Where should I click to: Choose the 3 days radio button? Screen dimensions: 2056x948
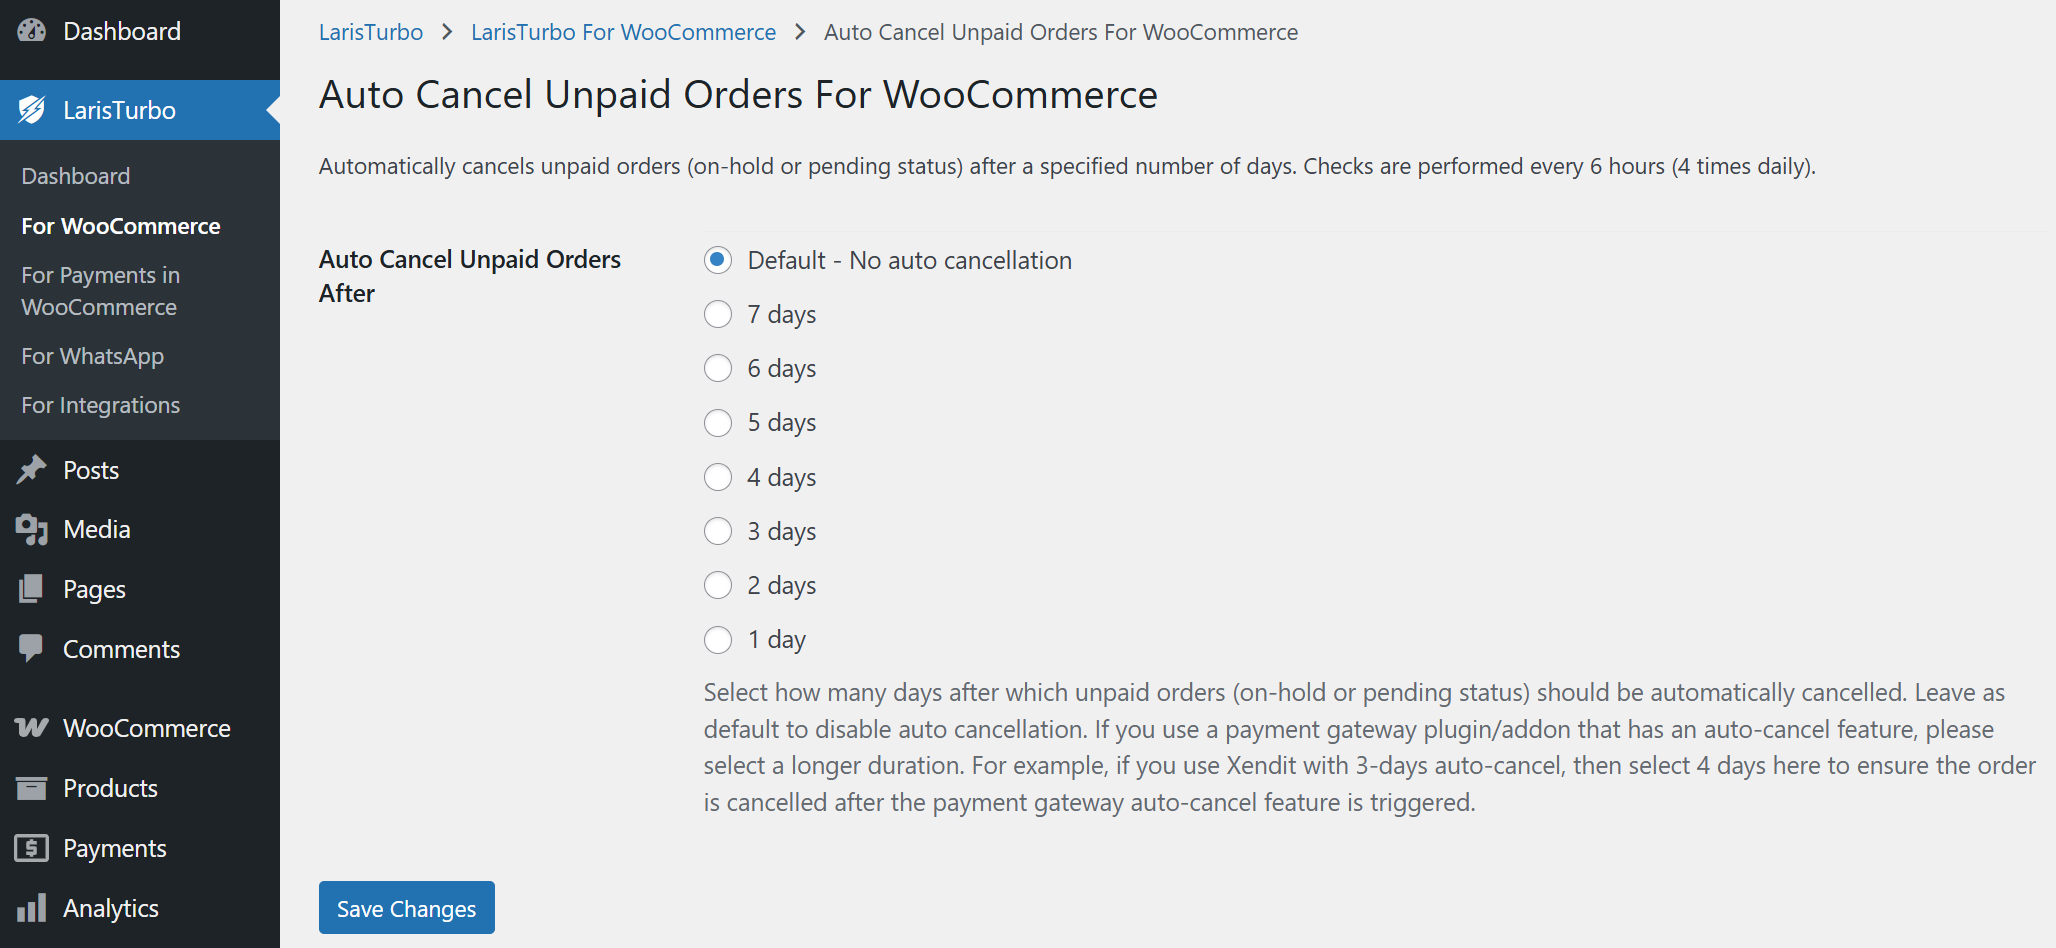(x=718, y=531)
